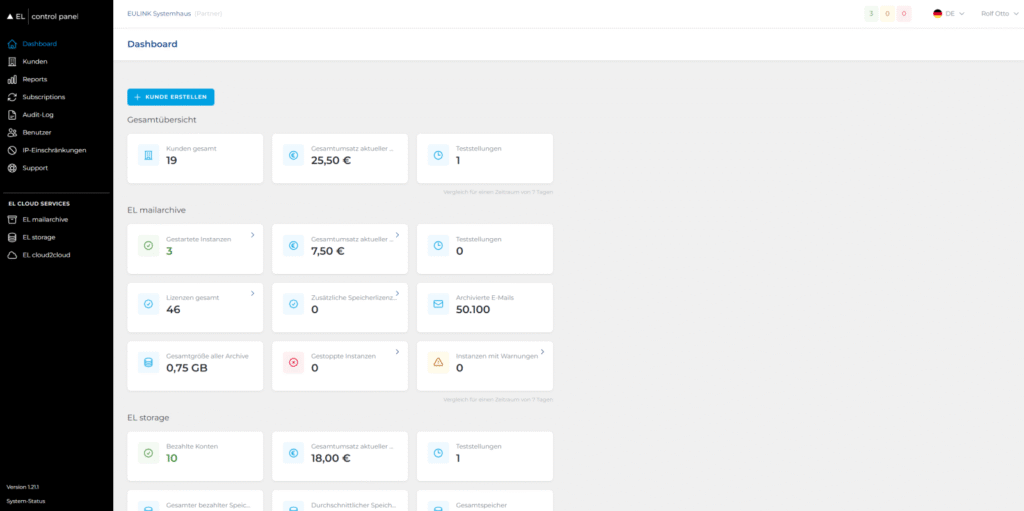
Task: Click the Audit-Log document icon
Action: (x=12, y=114)
